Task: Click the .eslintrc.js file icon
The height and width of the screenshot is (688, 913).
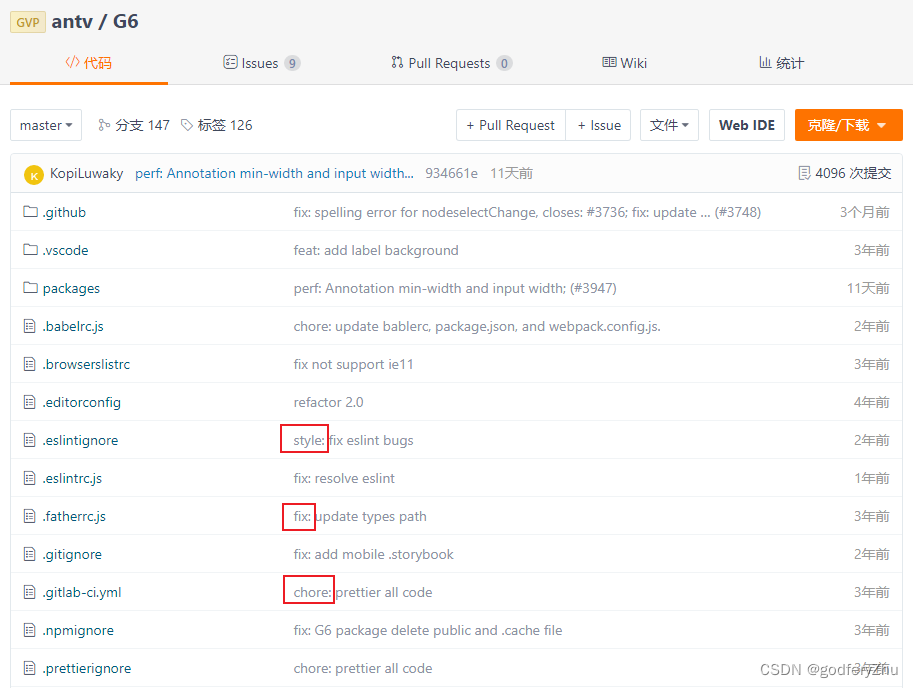Action: coord(30,478)
